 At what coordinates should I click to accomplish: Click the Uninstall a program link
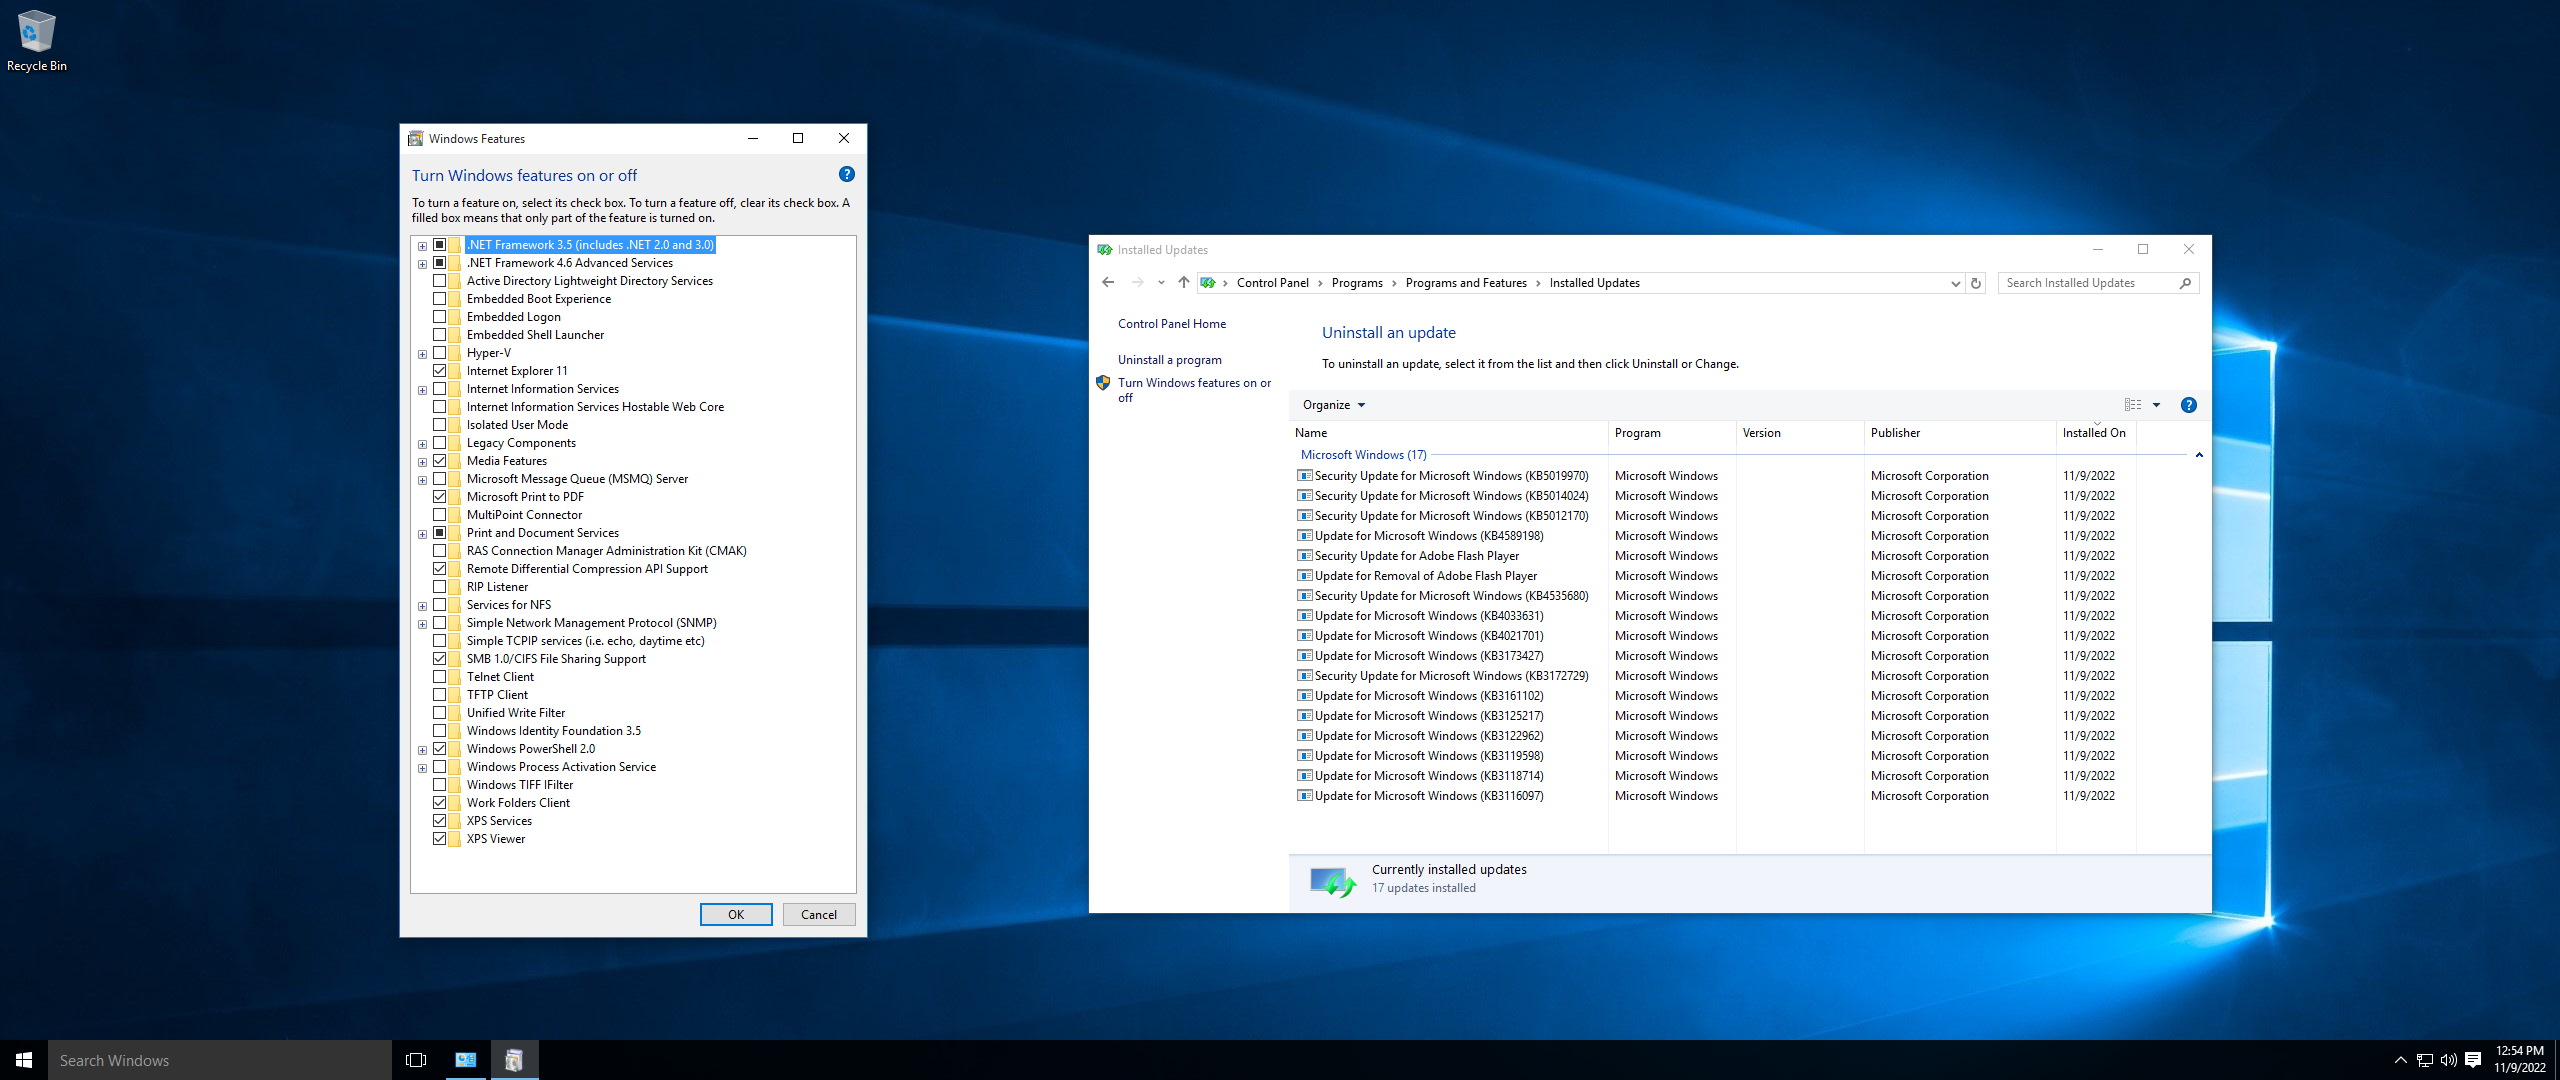(1169, 360)
